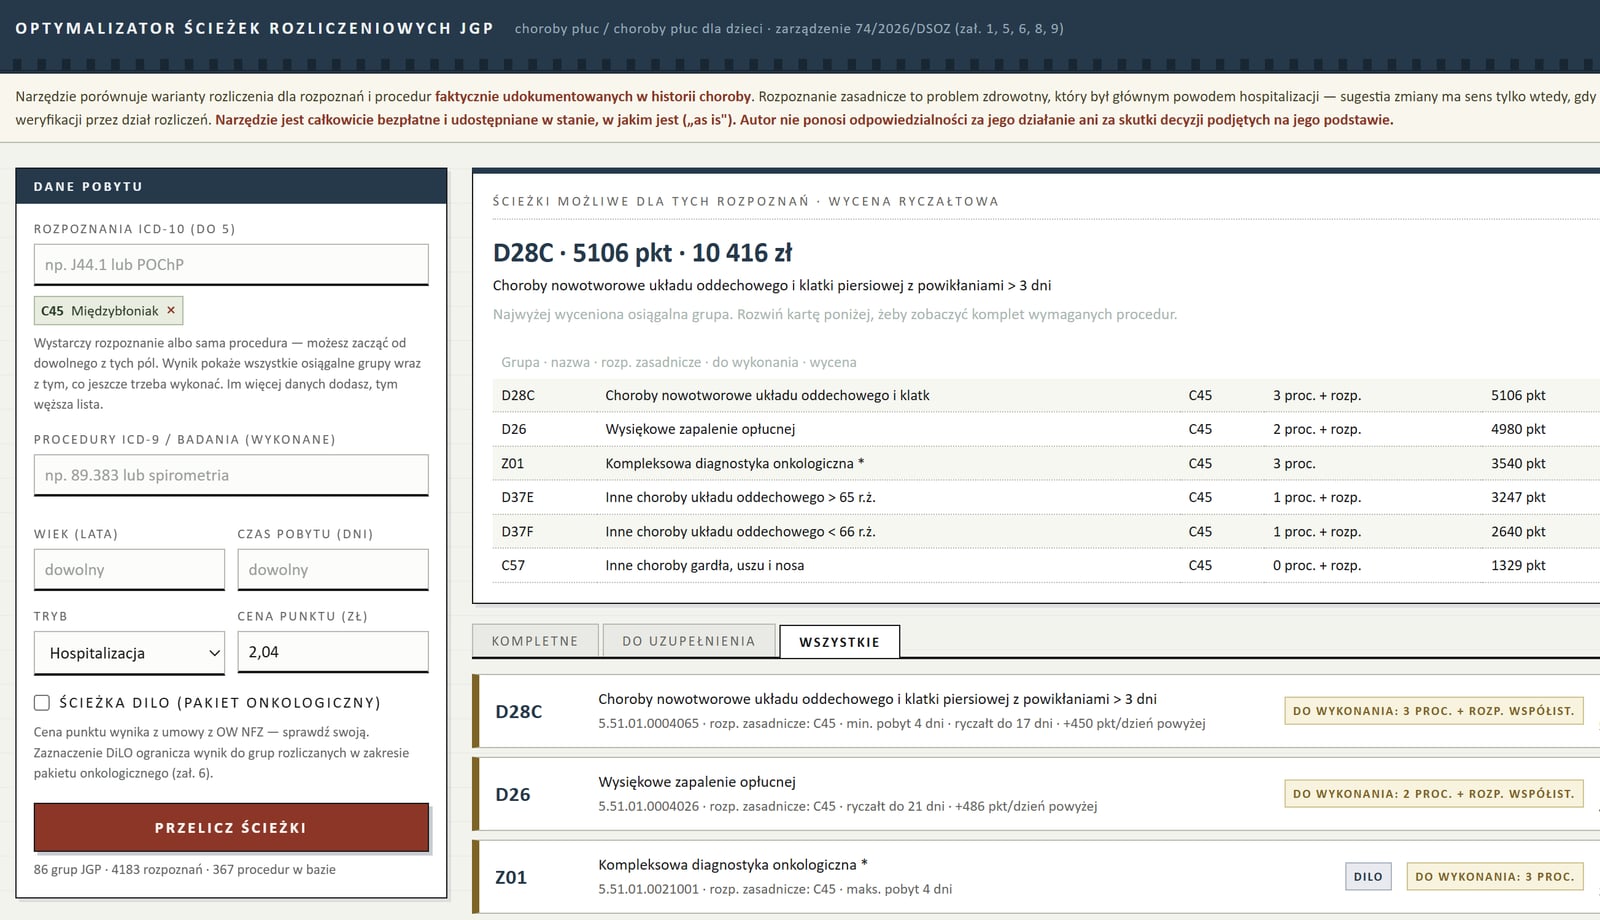
Task: Select the Wszystkie tab
Action: tap(839, 642)
